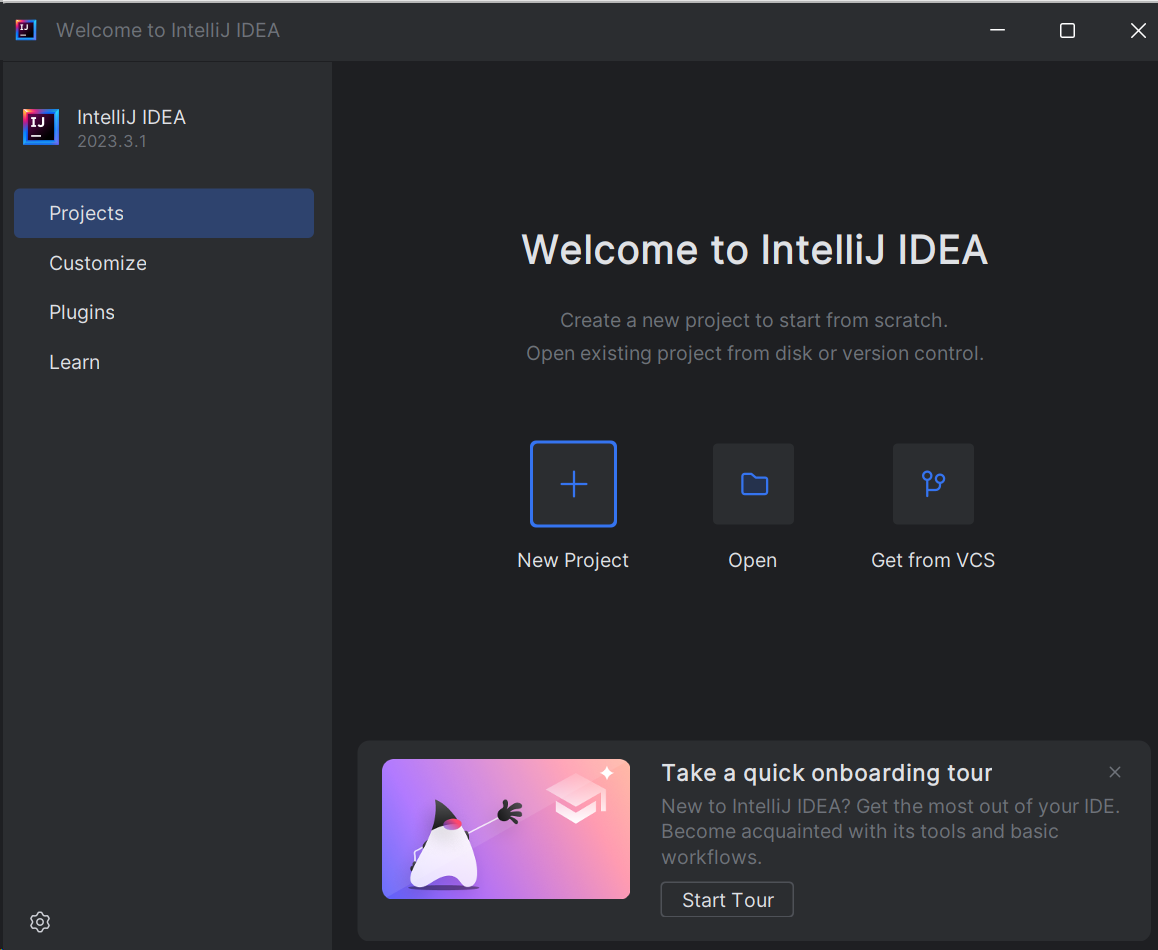Minimize the welcome window
The width and height of the screenshot is (1158, 950).
pos(997,30)
